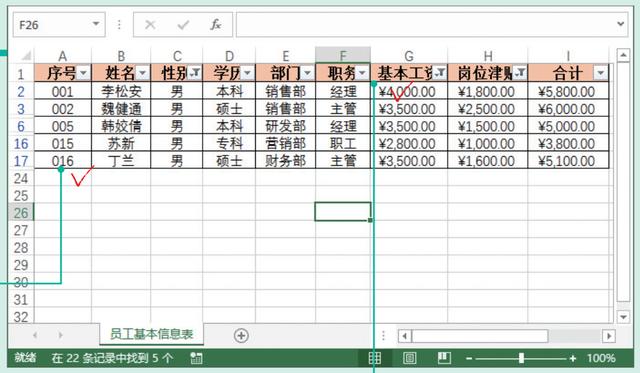Select the 员工基本信息表 sheet tab
Viewport: 640px width, 373px height.
151,334
